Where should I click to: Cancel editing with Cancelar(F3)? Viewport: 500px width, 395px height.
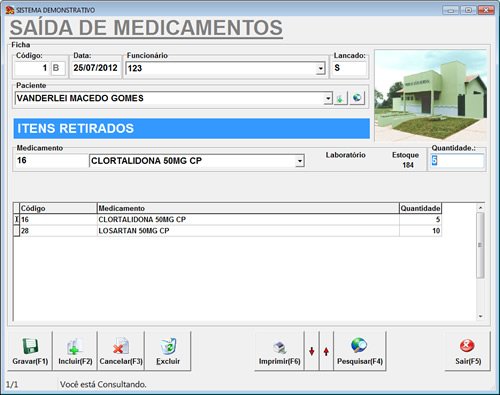click(121, 351)
